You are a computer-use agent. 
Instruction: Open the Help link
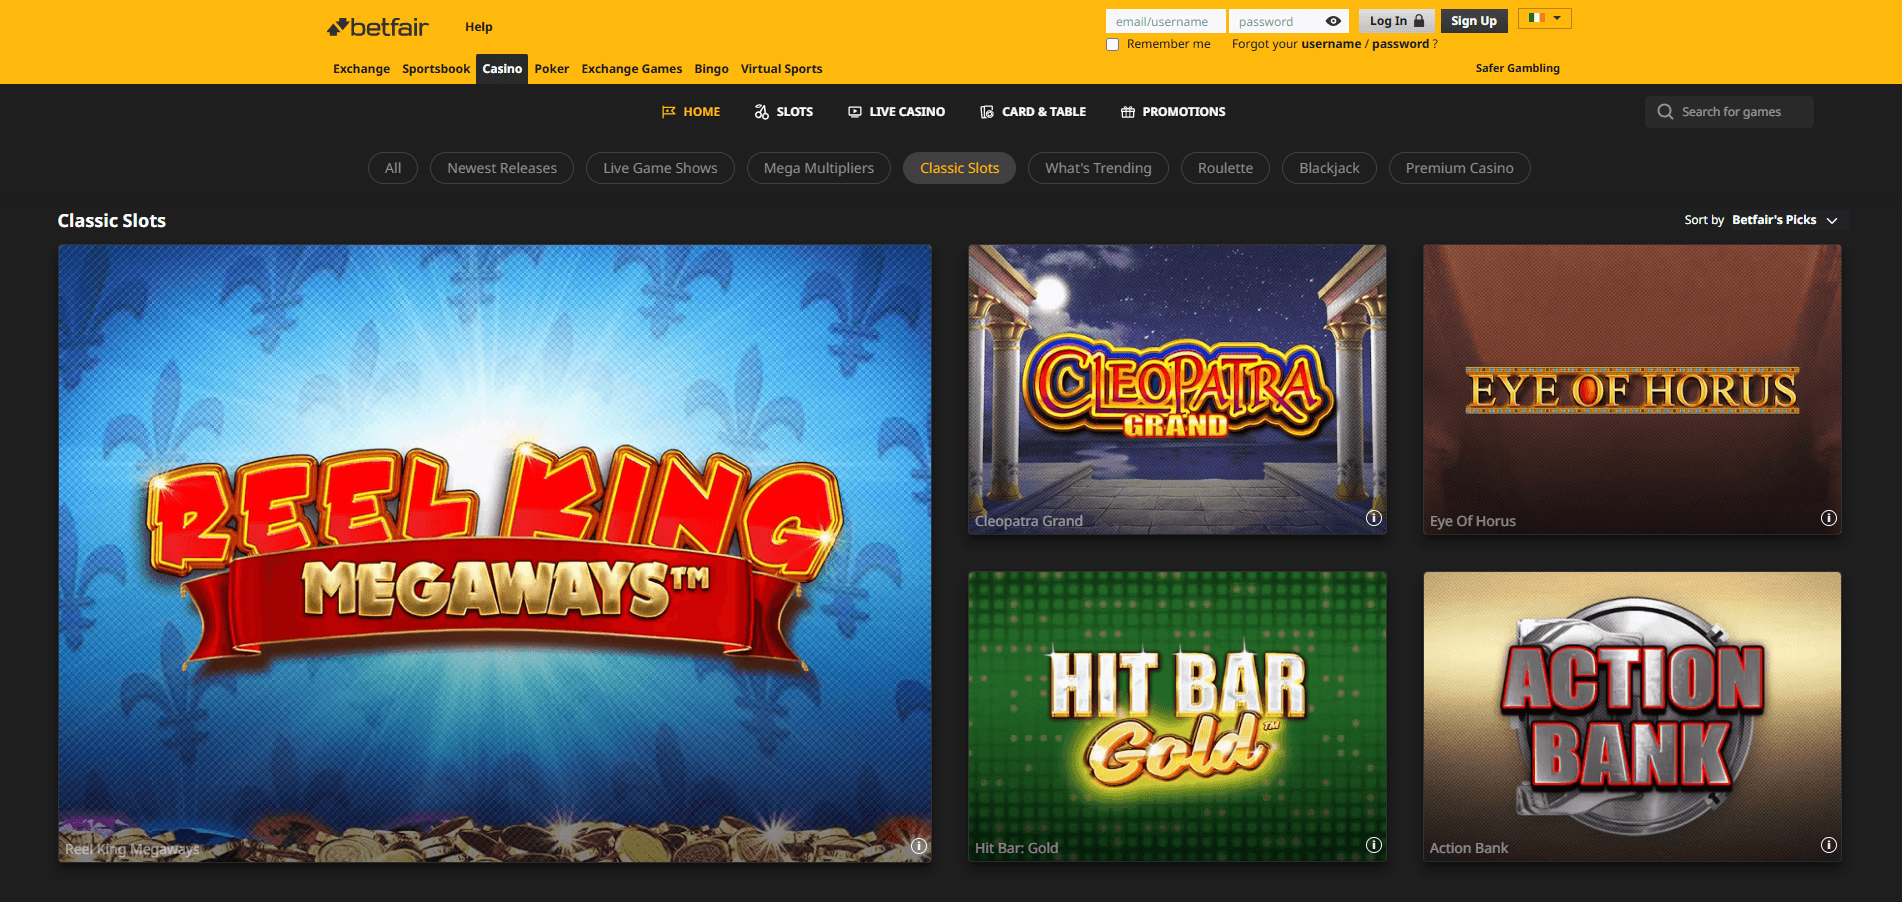pos(479,27)
